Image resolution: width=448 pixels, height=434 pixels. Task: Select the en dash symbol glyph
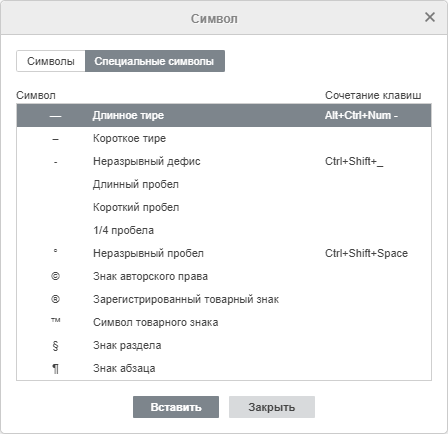(55, 139)
